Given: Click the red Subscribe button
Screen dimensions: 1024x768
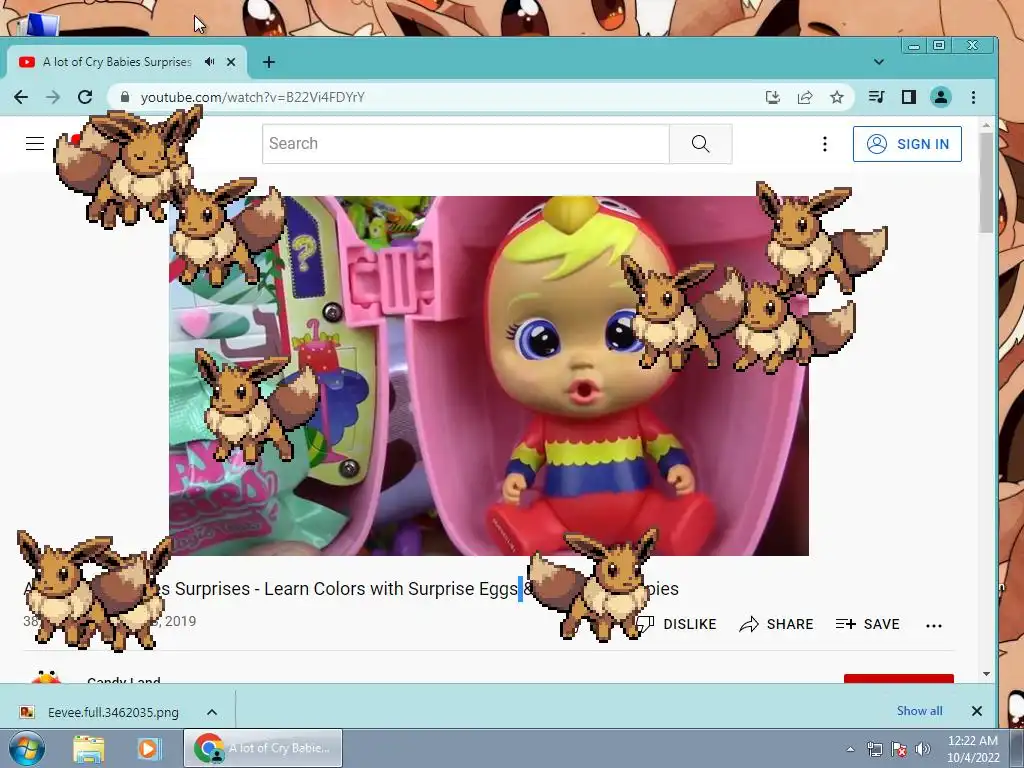Looking at the screenshot, I should tap(899, 679).
